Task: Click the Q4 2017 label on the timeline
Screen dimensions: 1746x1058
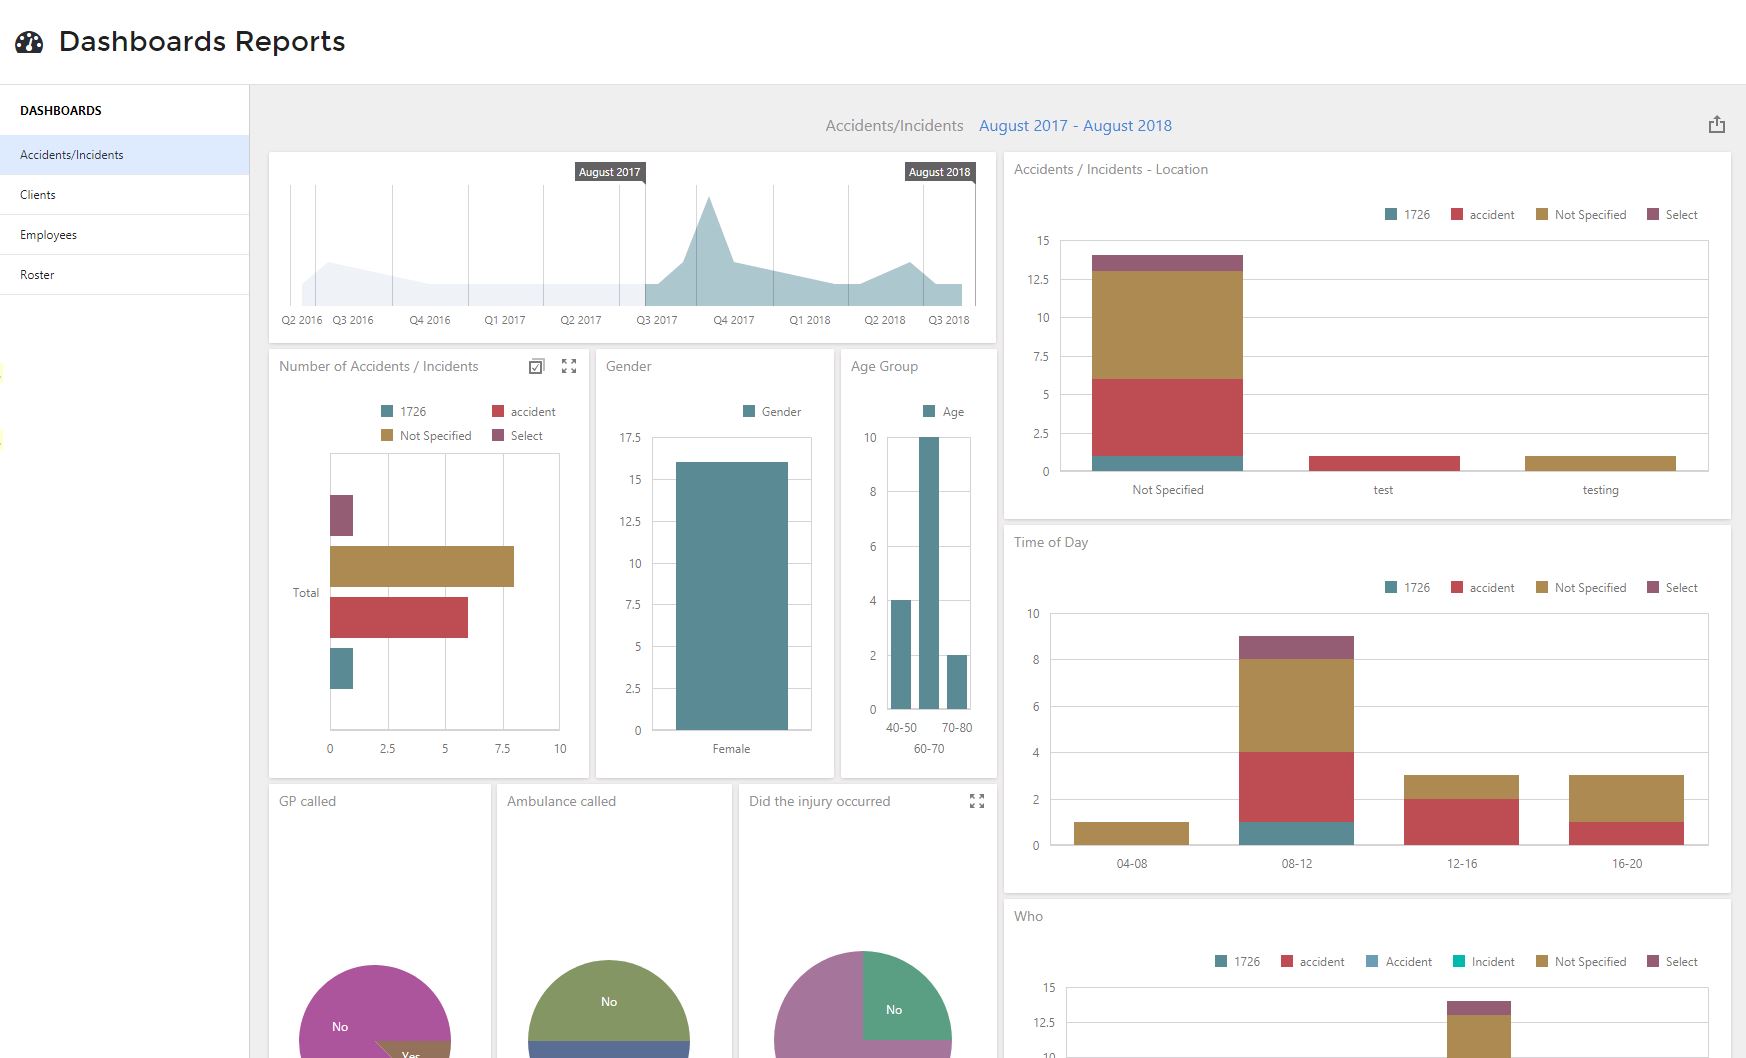Action: pyautogui.click(x=733, y=320)
